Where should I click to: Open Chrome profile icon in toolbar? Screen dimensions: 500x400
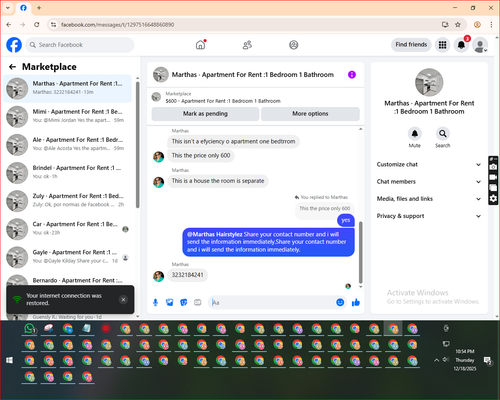477,25
